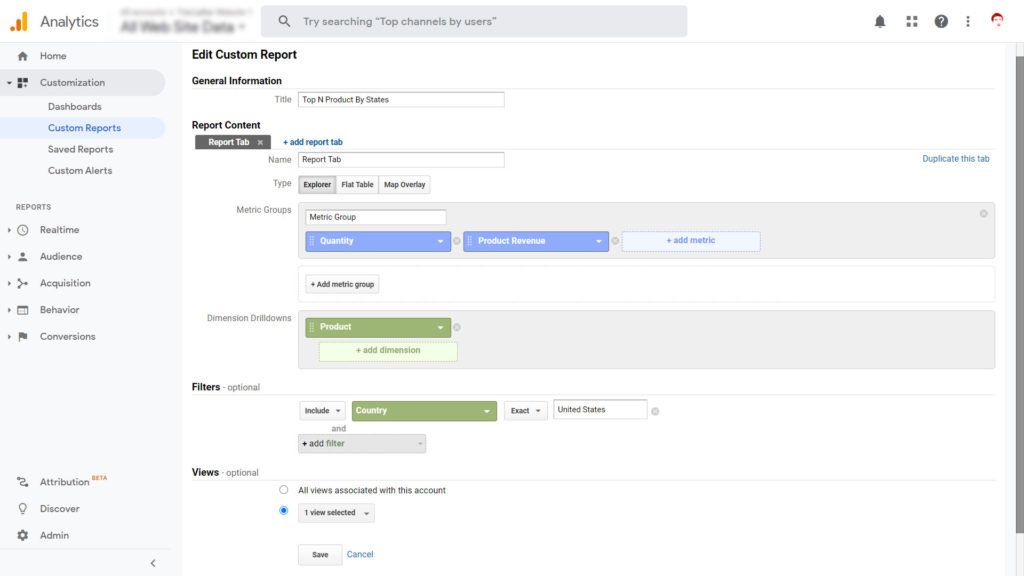Screen dimensions: 1024x576
Task: Choose Map Overlay report type
Action: pos(404,185)
